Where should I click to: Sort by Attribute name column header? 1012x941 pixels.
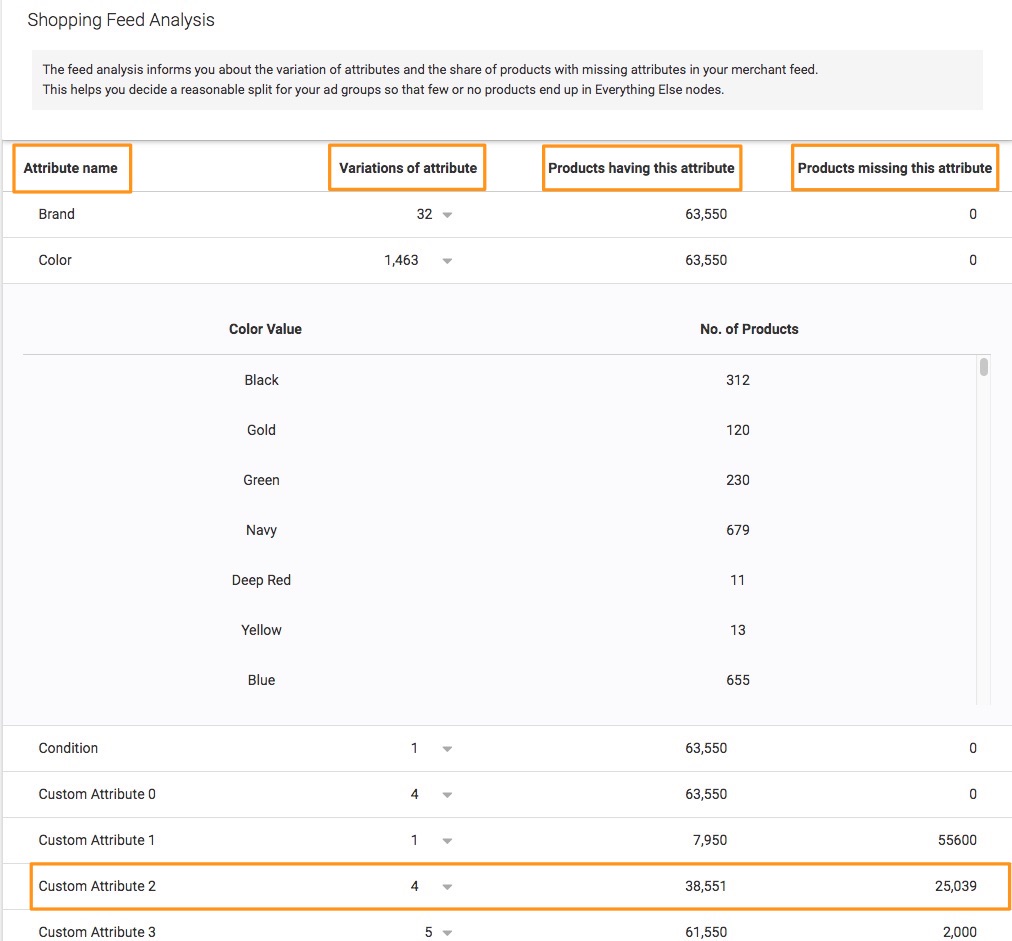pos(71,168)
